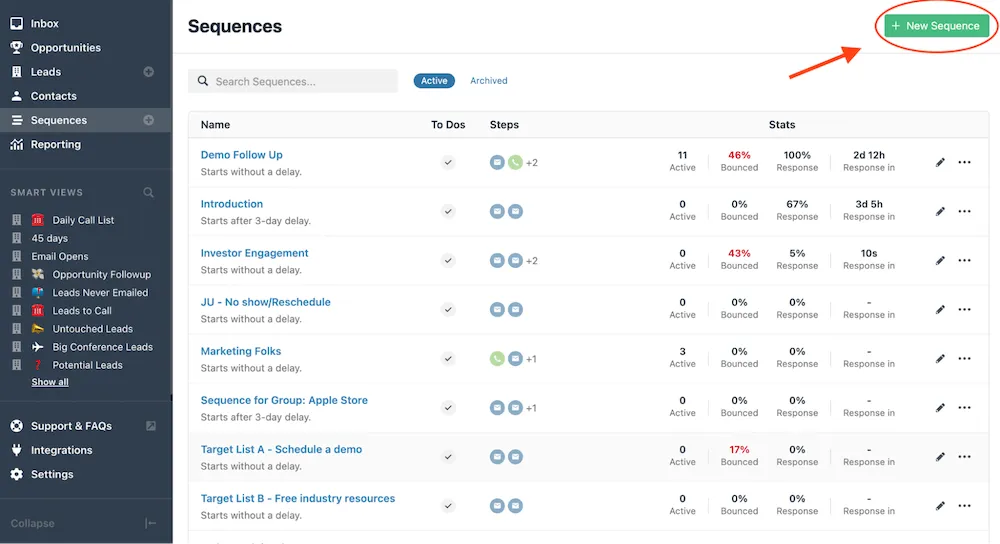Open the Investor Engagement sequence link
Screen dimensions: 1000x544
tap(254, 253)
